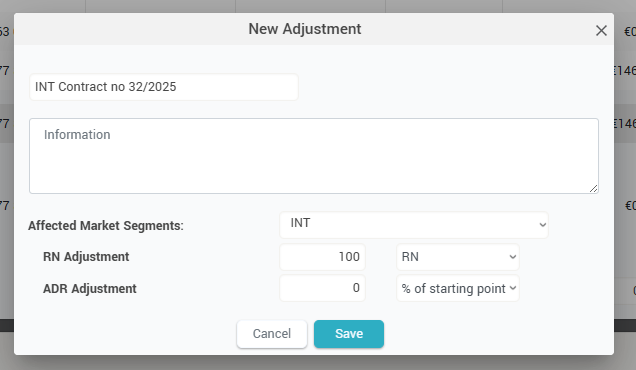Click the adjustment name field 'INT Contract no 32/2025'
The width and height of the screenshot is (636, 370).
point(164,87)
